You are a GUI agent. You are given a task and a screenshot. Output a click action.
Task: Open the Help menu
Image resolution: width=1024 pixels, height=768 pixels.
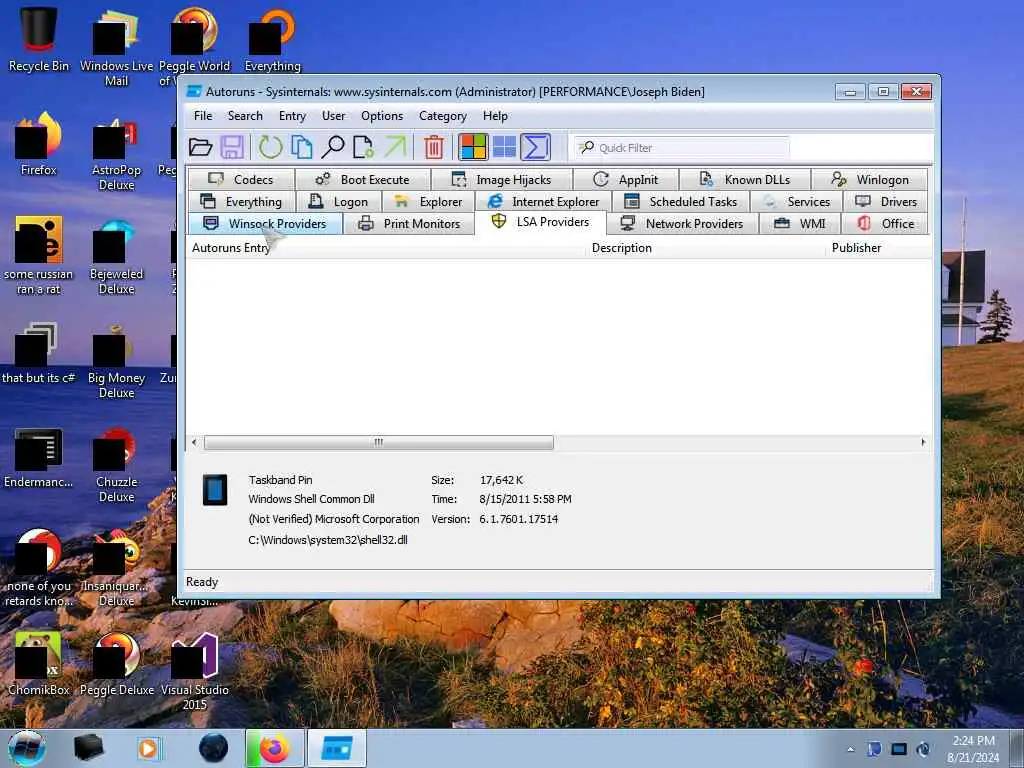(x=495, y=116)
